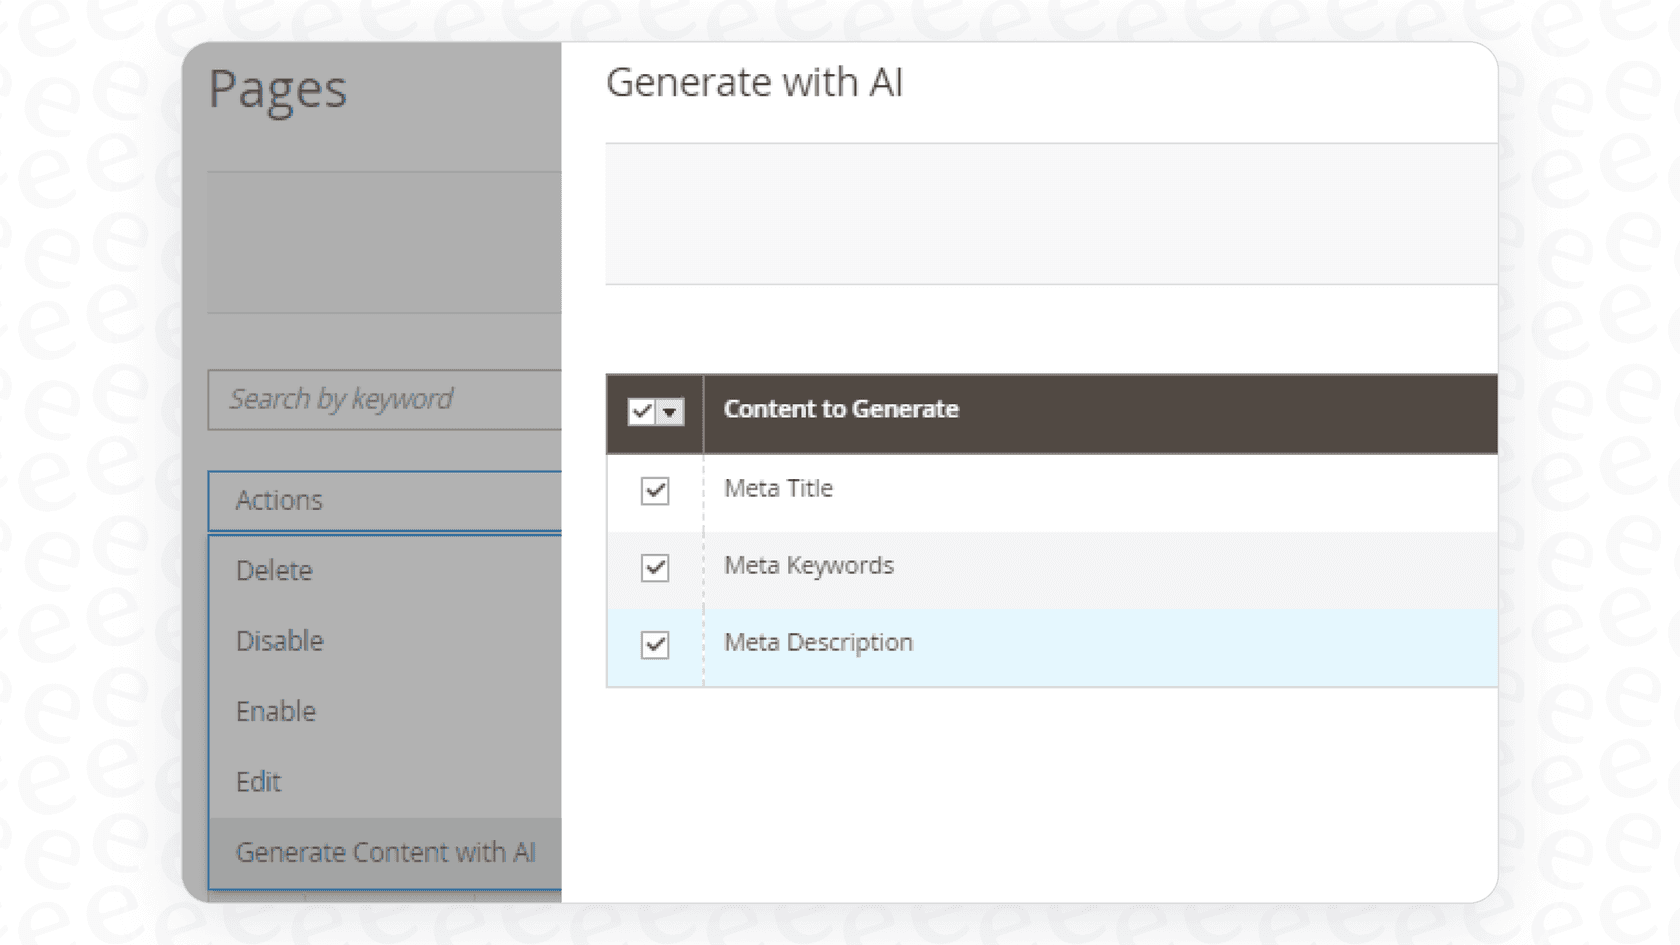The image size is (1680, 945).
Task: Select Generate Content with AI action
Action: 386,852
